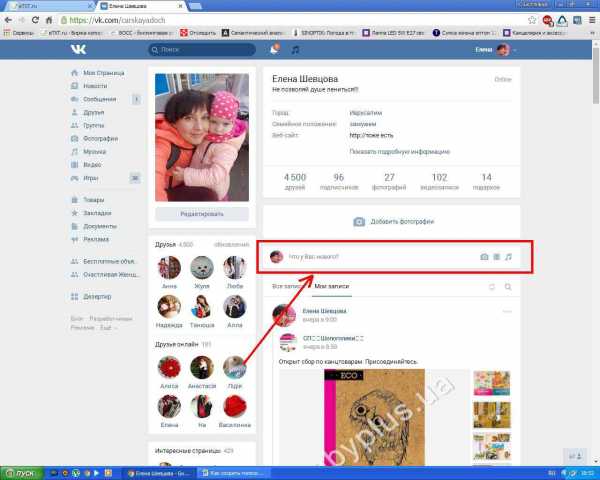Open online friend Анастасія avatar

[202, 367]
